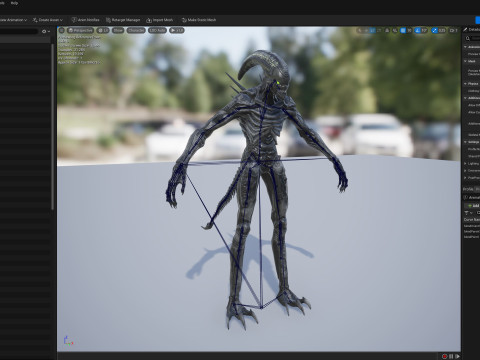
Task: Open the Help menu
Action: 14,3
